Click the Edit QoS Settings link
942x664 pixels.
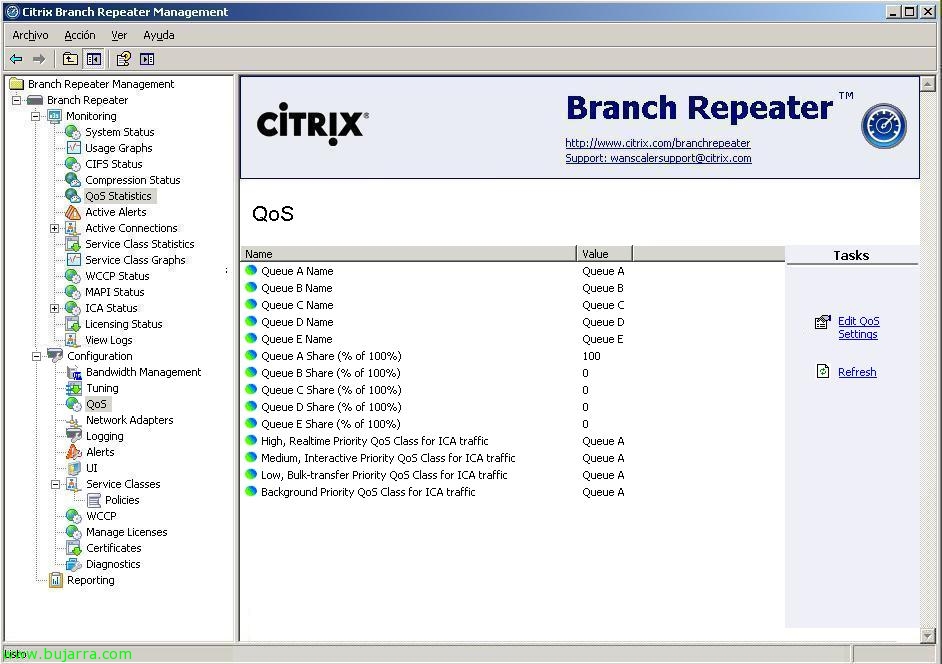point(858,327)
